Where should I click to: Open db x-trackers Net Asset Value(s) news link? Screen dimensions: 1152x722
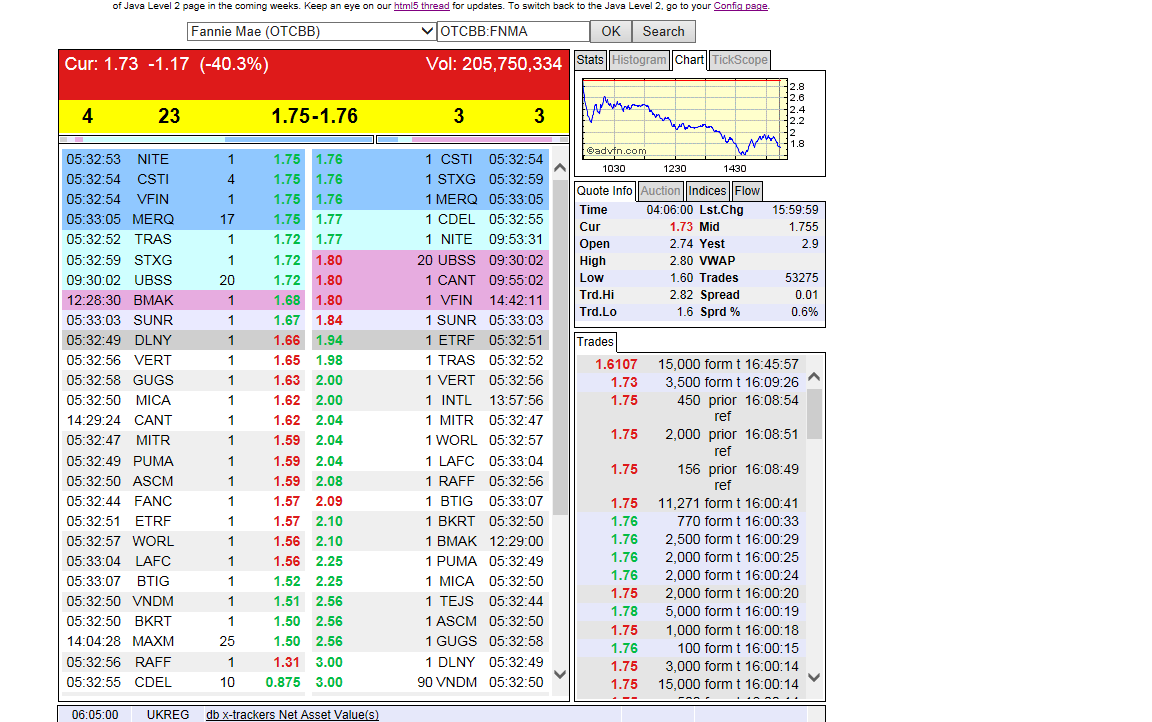[292, 715]
